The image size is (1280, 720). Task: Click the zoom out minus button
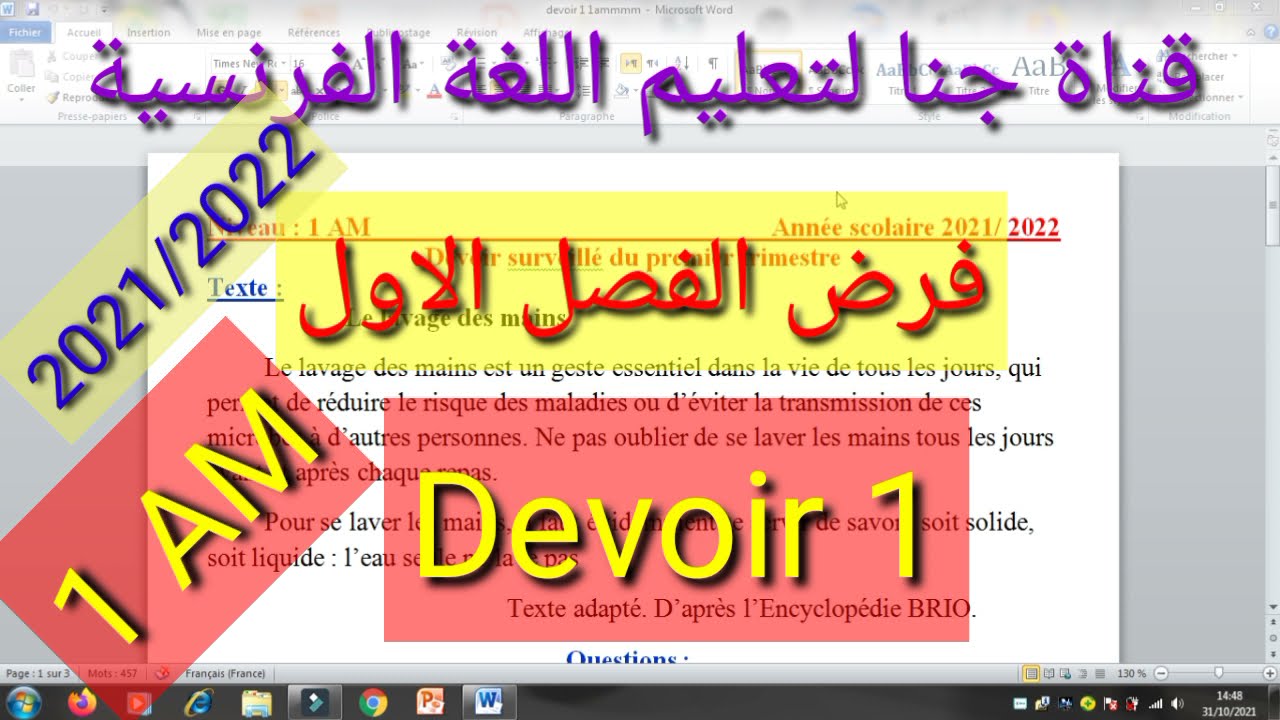(x=1160, y=673)
